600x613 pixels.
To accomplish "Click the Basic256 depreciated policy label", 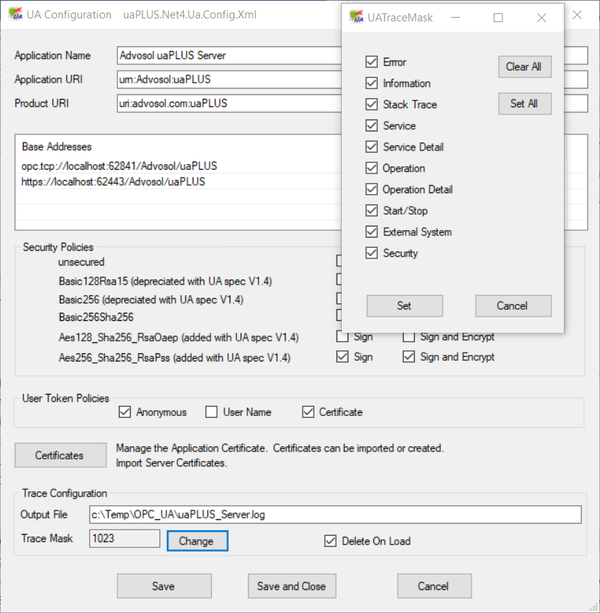I will [x=151, y=299].
